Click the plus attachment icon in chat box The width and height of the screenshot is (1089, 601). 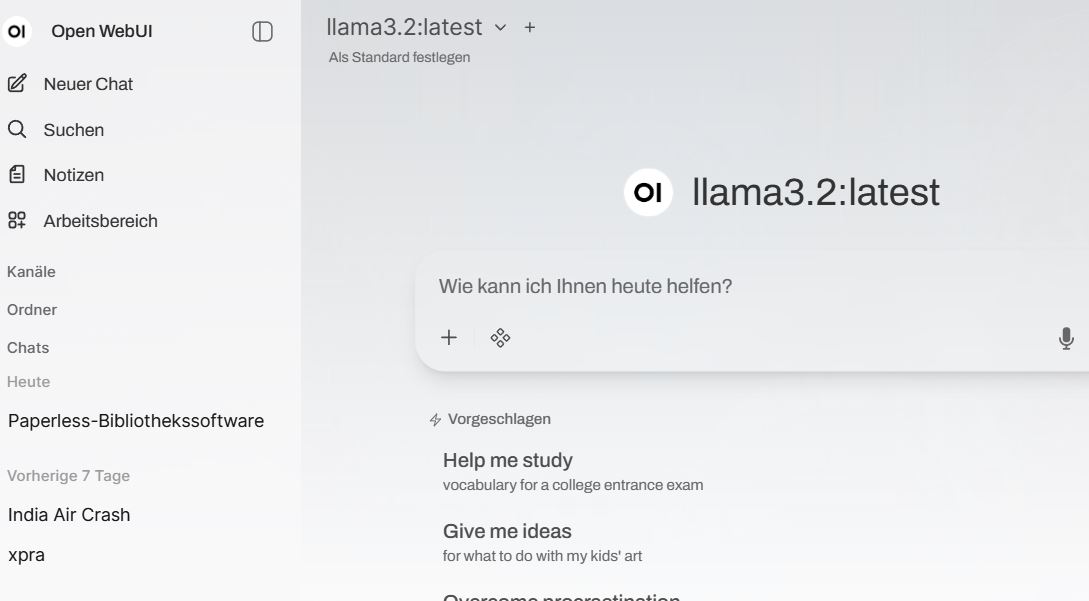pyautogui.click(x=449, y=338)
